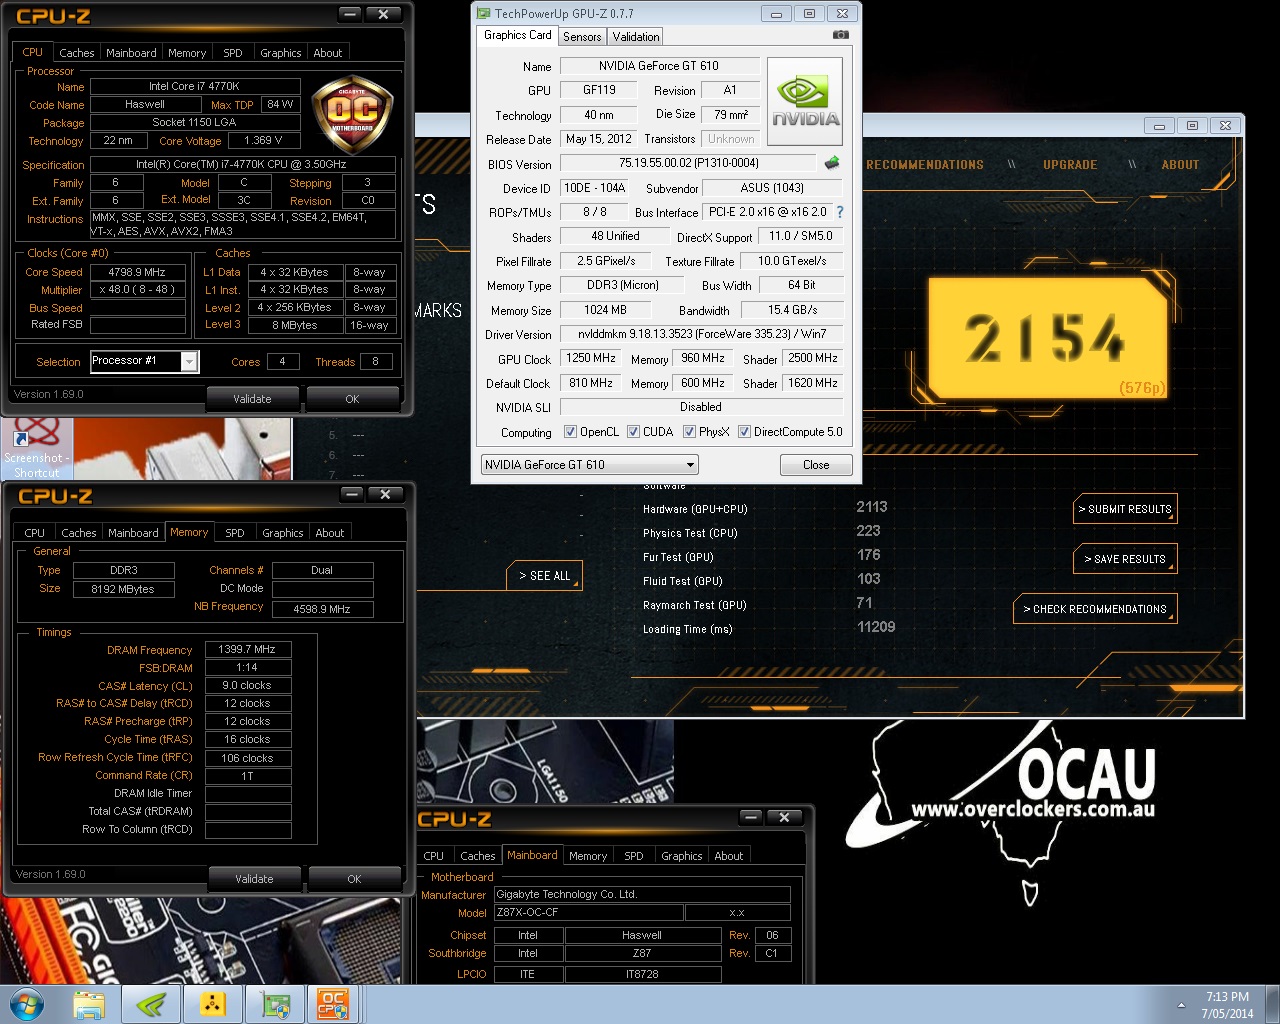Open the SPD tab in top CPU-Z window
1280x1024 pixels.
pos(232,53)
